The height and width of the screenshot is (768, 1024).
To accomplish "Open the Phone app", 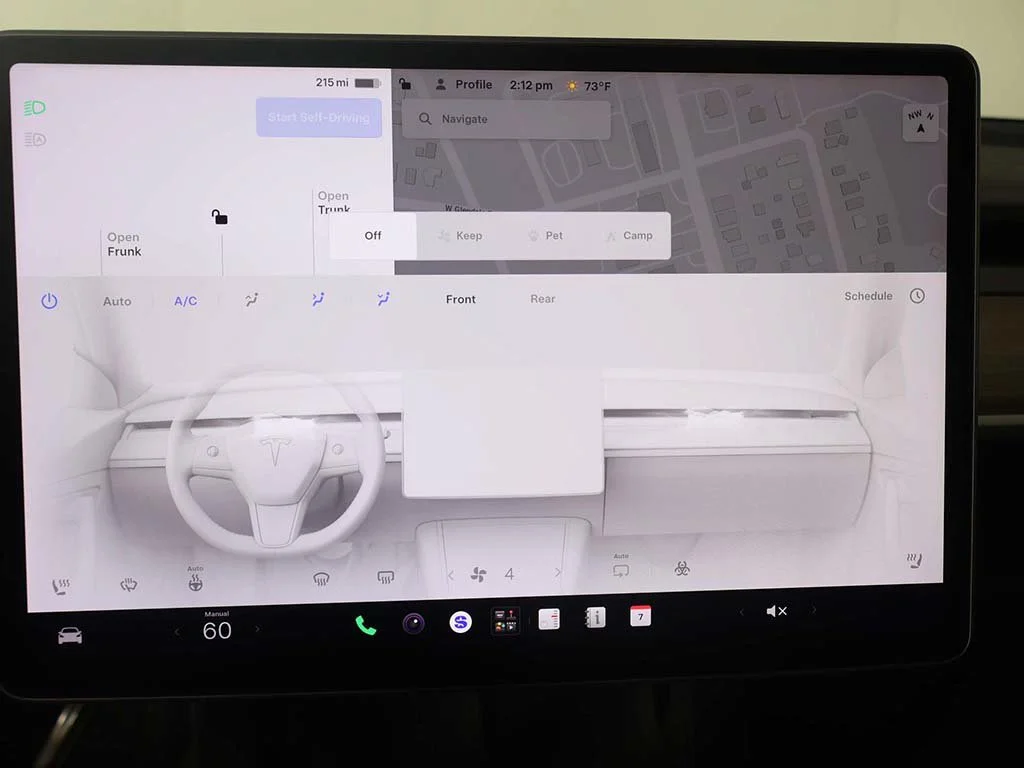I will coord(366,626).
